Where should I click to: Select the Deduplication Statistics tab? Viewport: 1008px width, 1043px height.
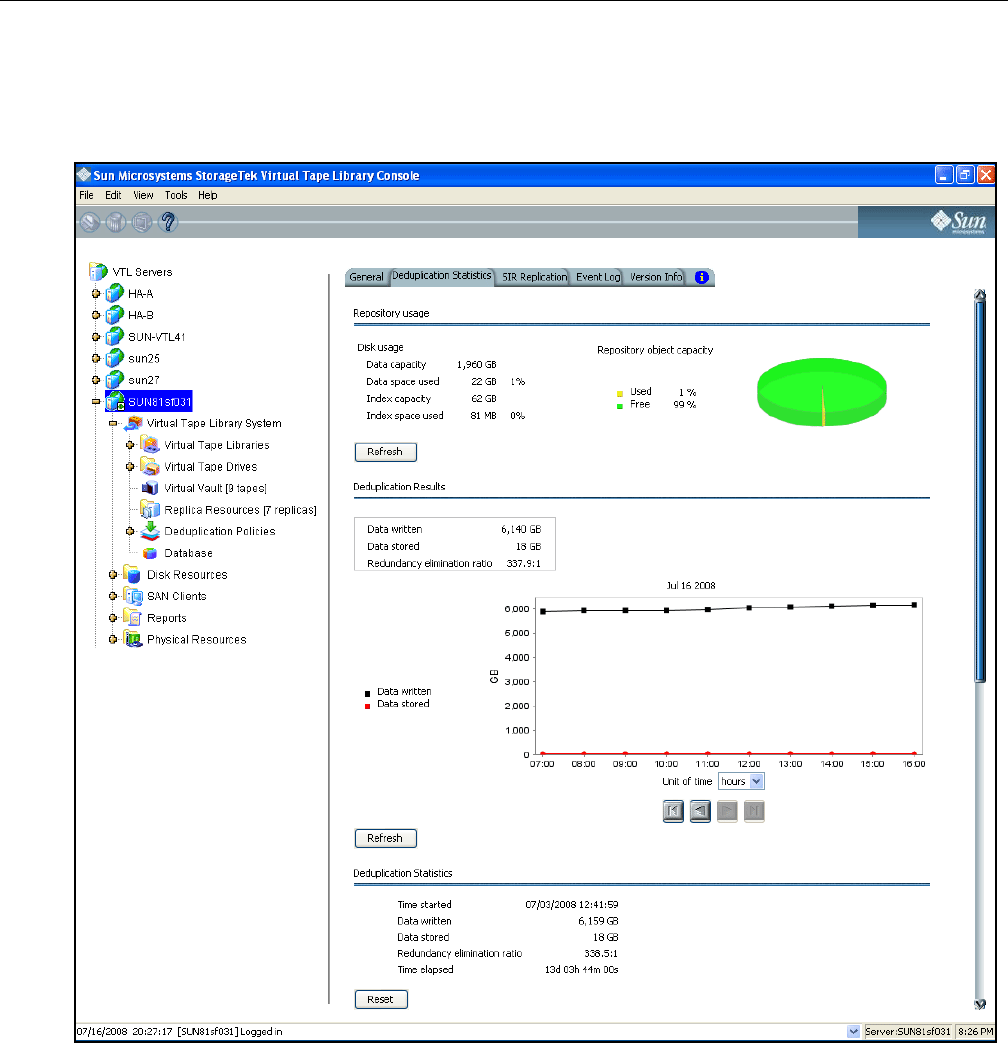coord(441,275)
